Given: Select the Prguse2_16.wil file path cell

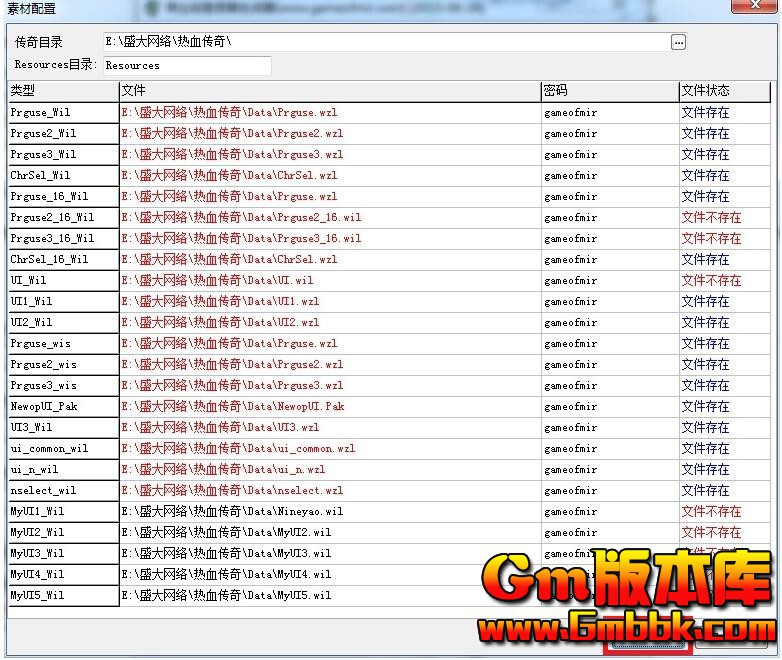Looking at the screenshot, I should pos(330,218).
